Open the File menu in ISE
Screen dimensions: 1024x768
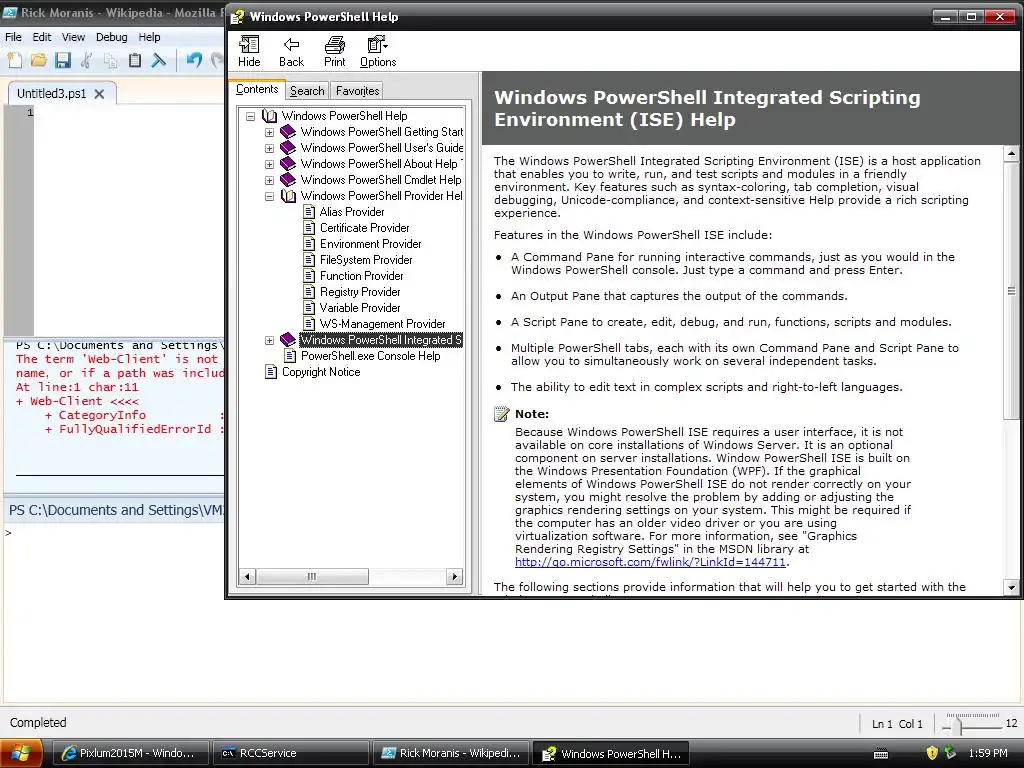pos(13,37)
